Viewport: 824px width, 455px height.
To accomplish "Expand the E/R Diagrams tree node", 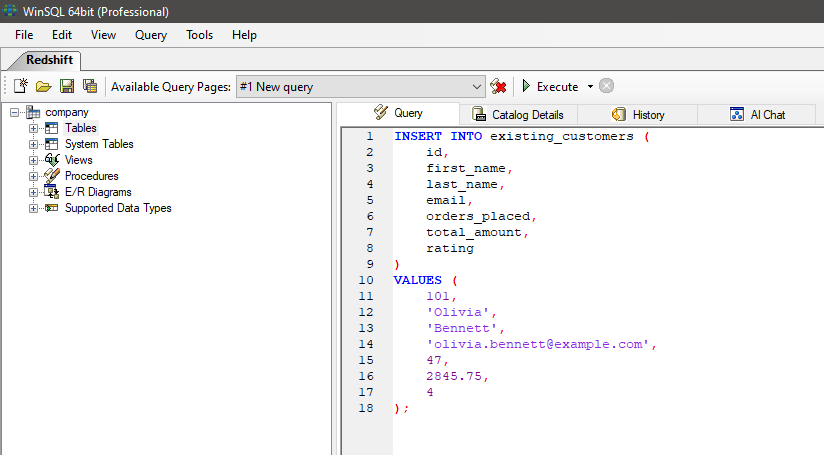I will [34, 192].
